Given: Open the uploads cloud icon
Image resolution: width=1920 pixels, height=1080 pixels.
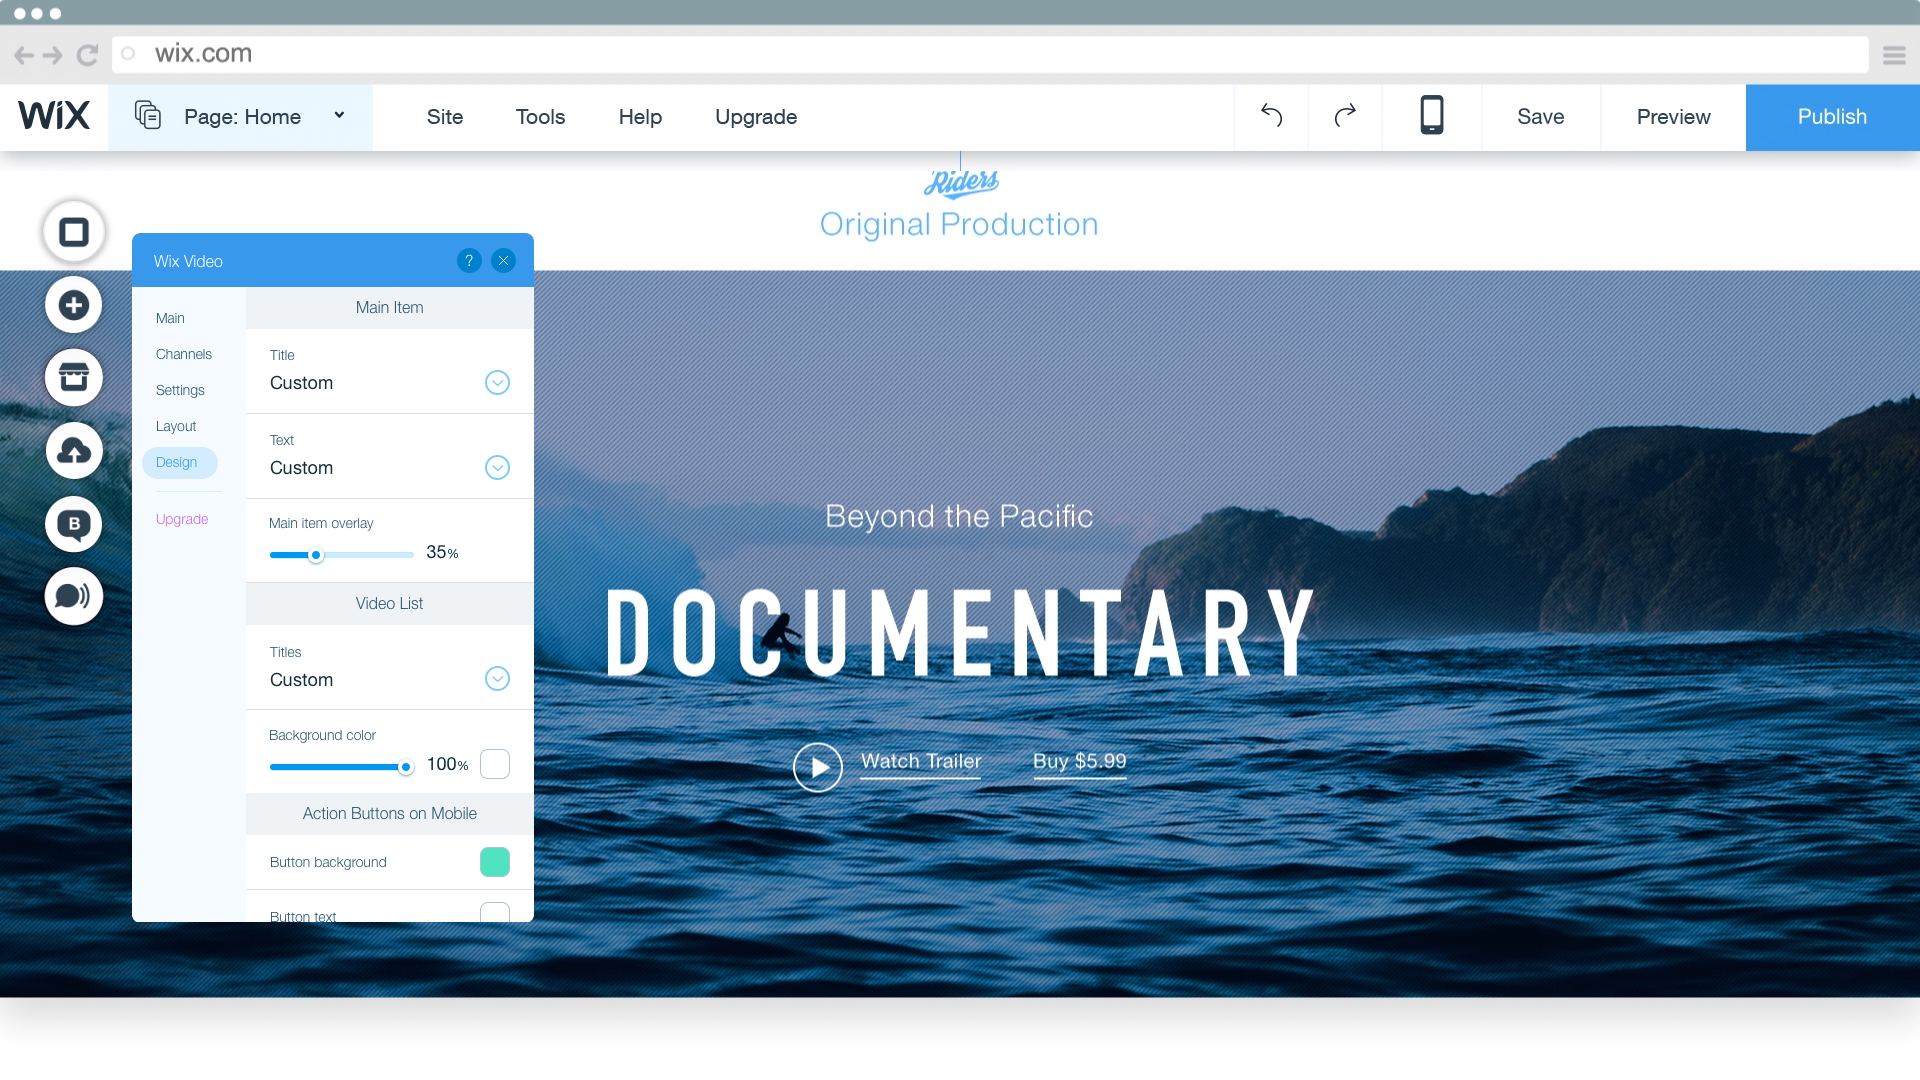Looking at the screenshot, I should click(x=74, y=451).
